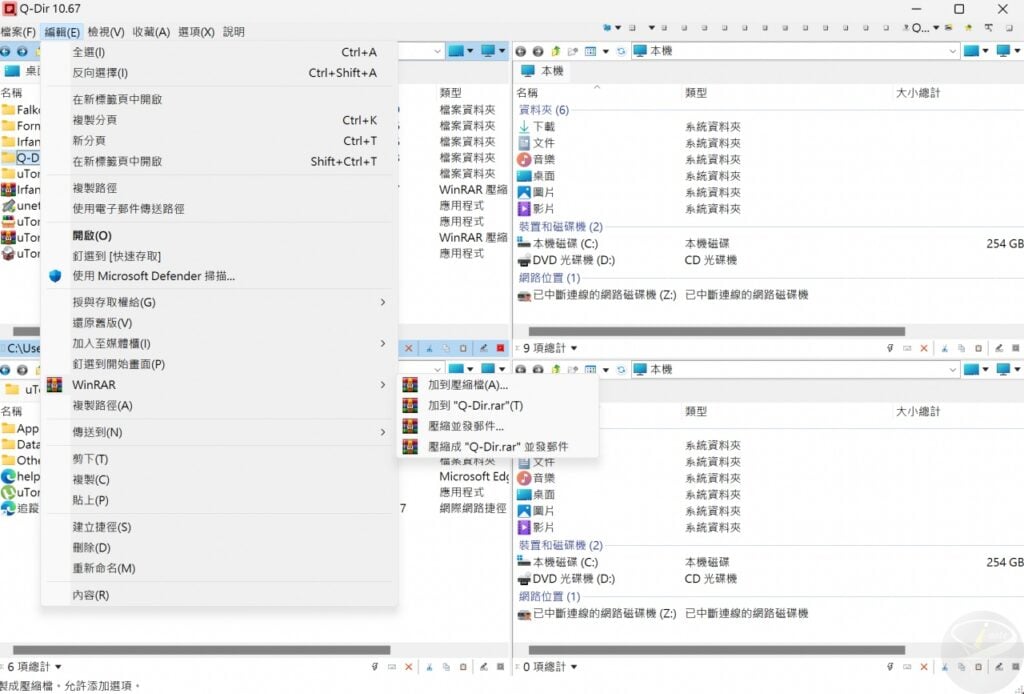Click the 下載 folder in the right pane
The height and width of the screenshot is (694, 1024).
[550, 127]
